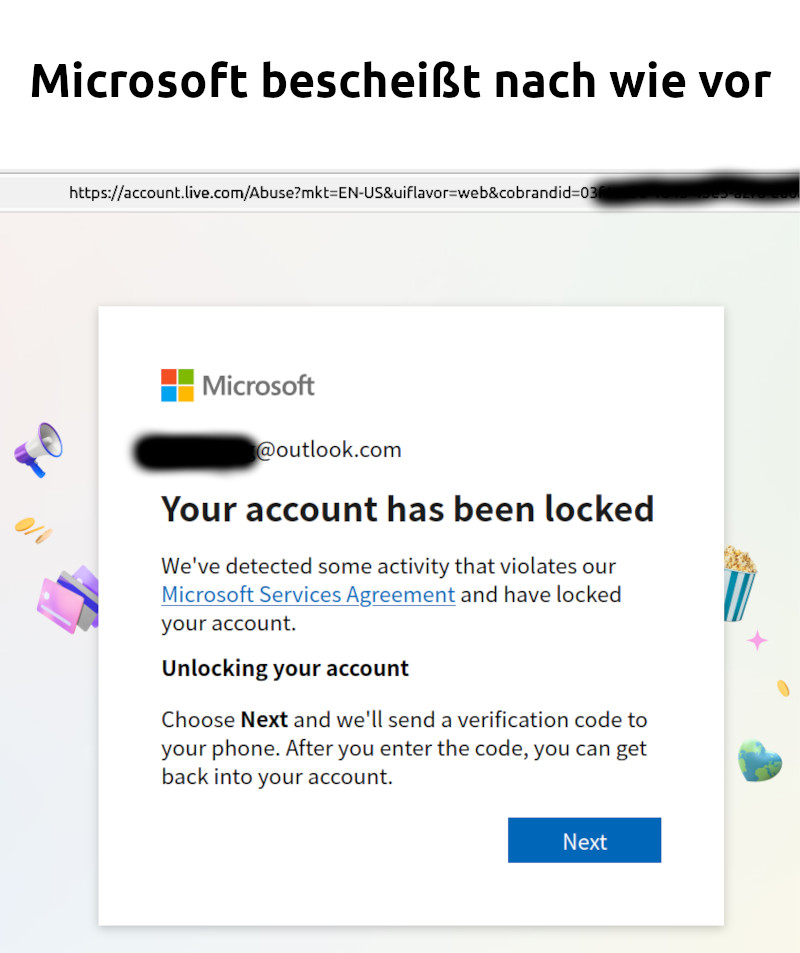Click the verification code instructions paragraph
This screenshot has width=800, height=953.
(x=404, y=748)
